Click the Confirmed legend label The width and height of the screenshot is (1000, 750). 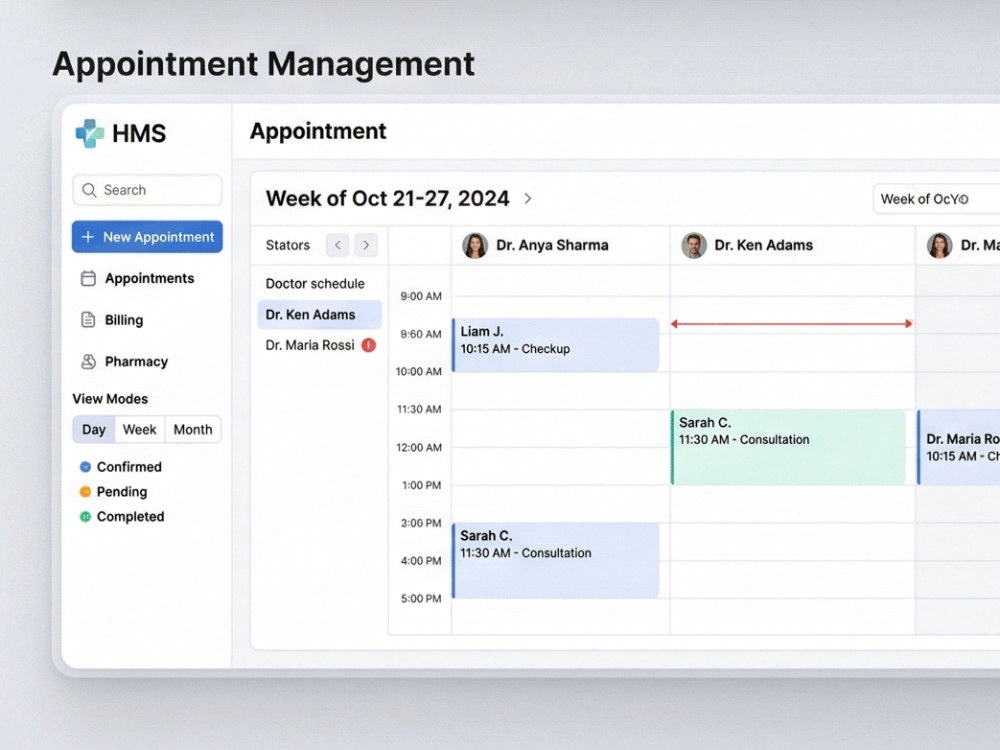[129, 467]
